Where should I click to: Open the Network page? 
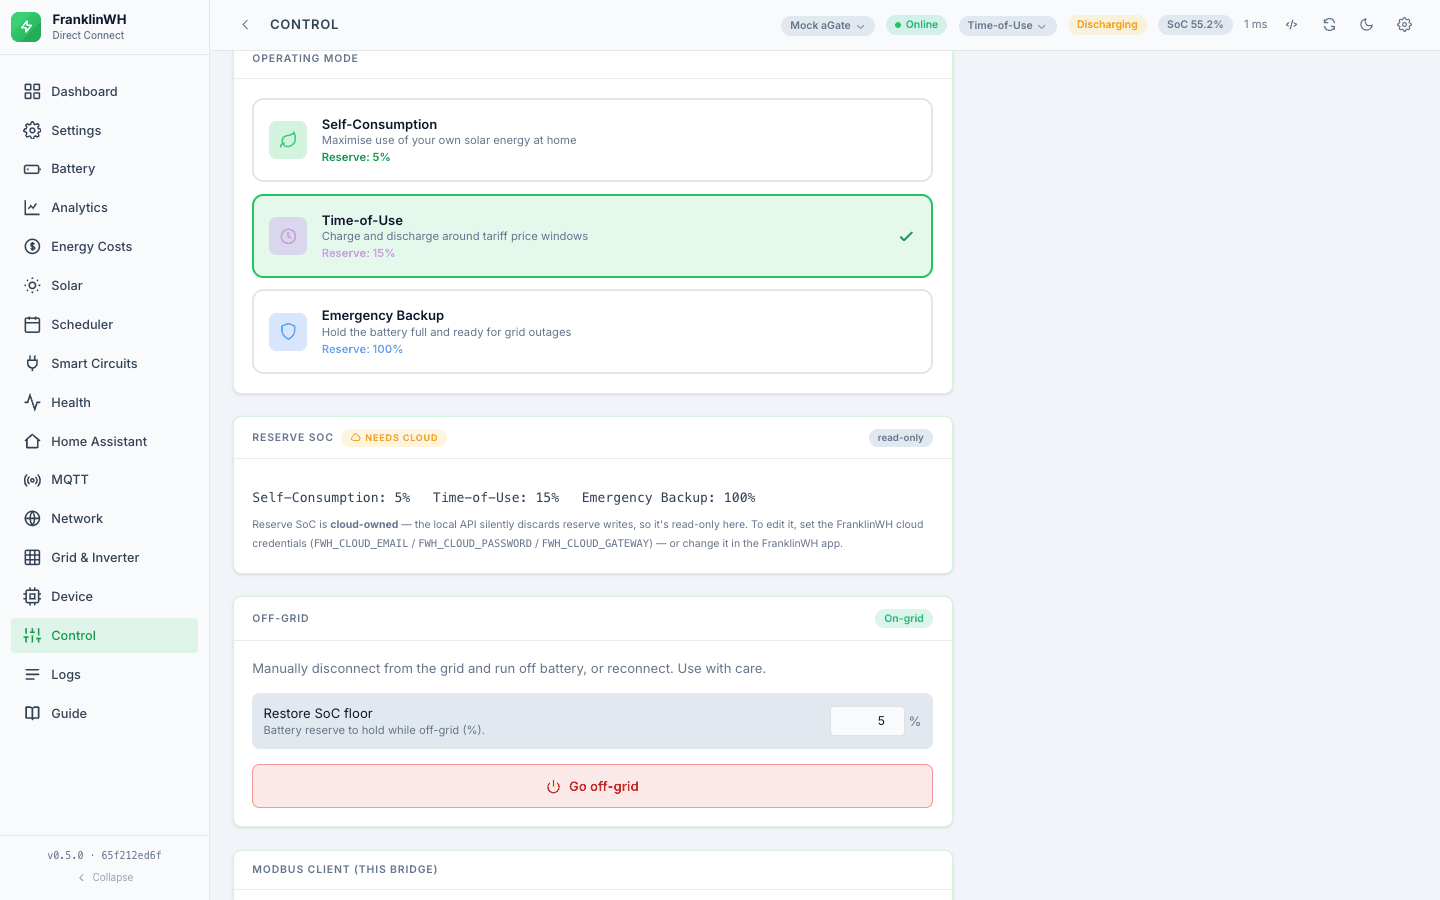tap(104, 519)
